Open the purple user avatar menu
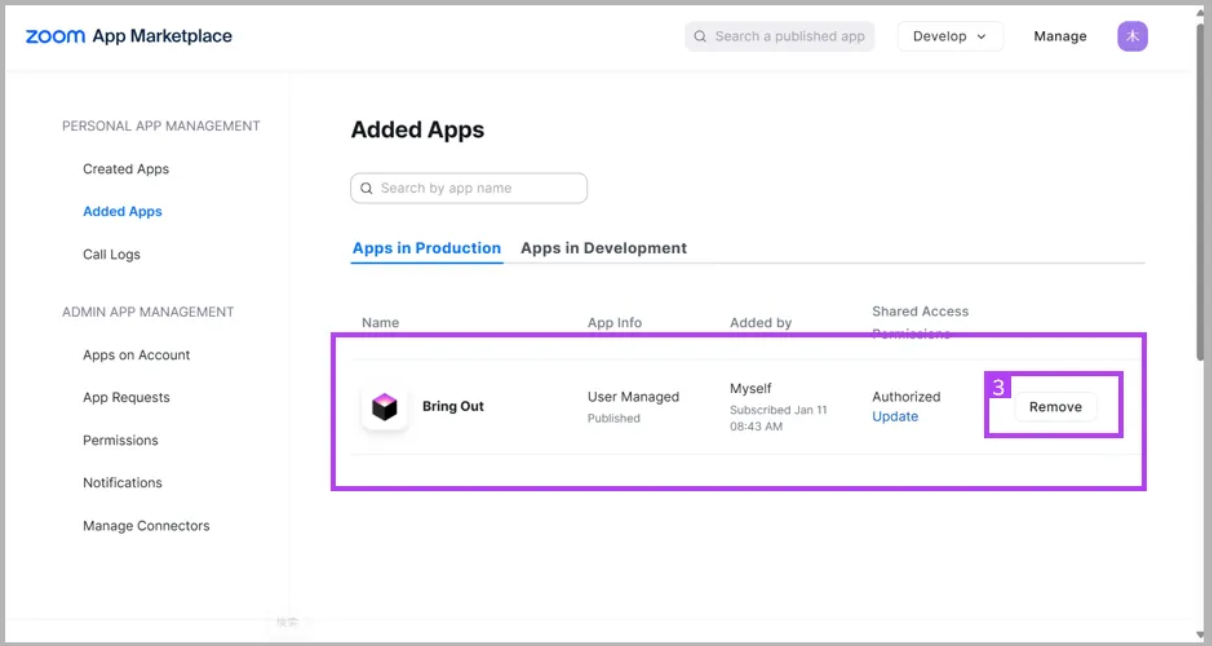The image size is (1212, 646). click(x=1132, y=36)
